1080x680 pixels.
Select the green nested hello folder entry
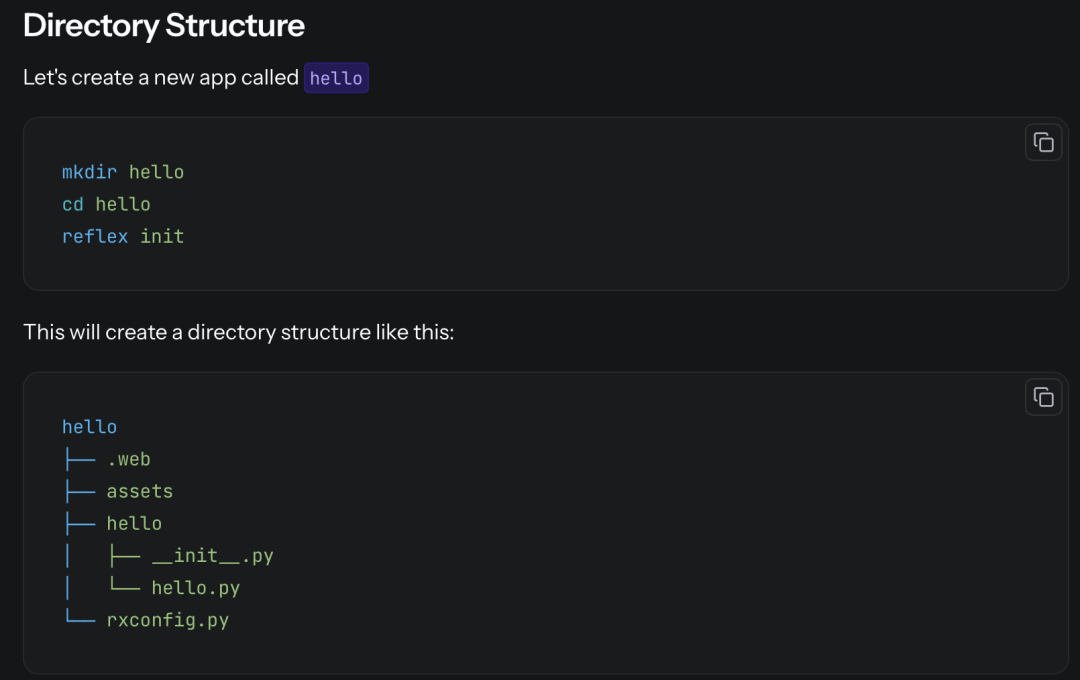(134, 523)
